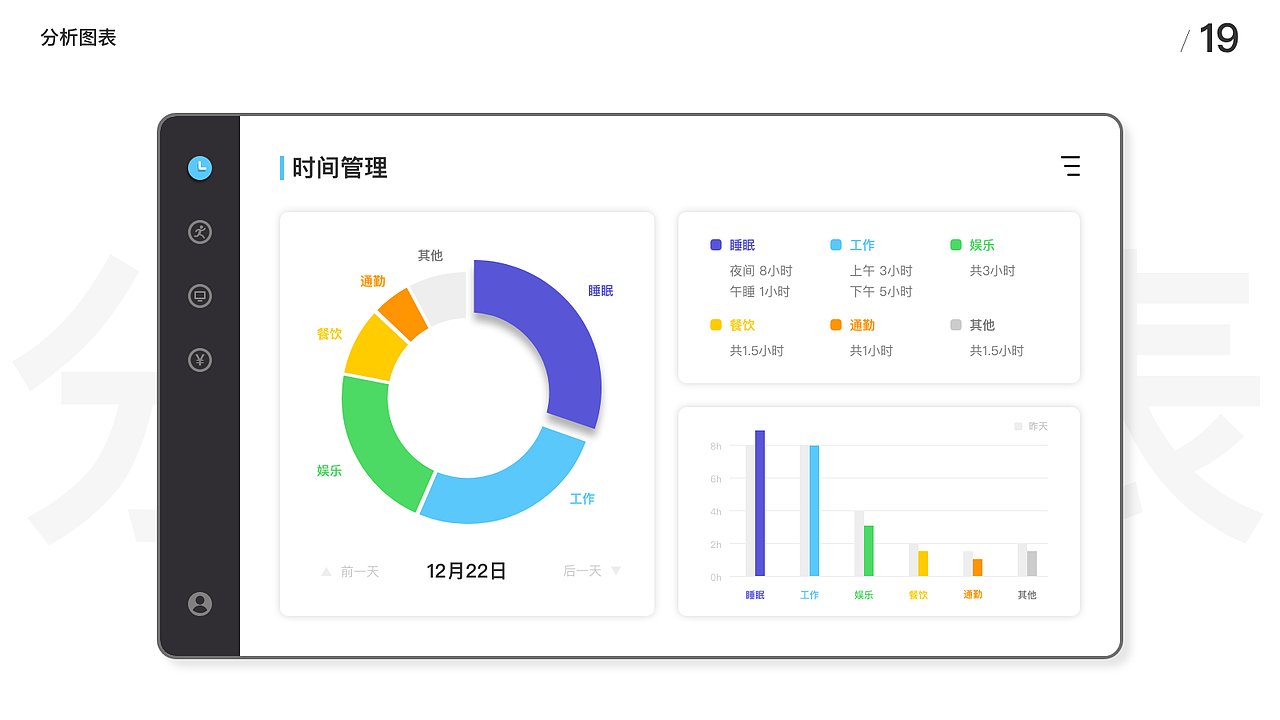Click the blue 工作 legend swatch

[836, 245]
